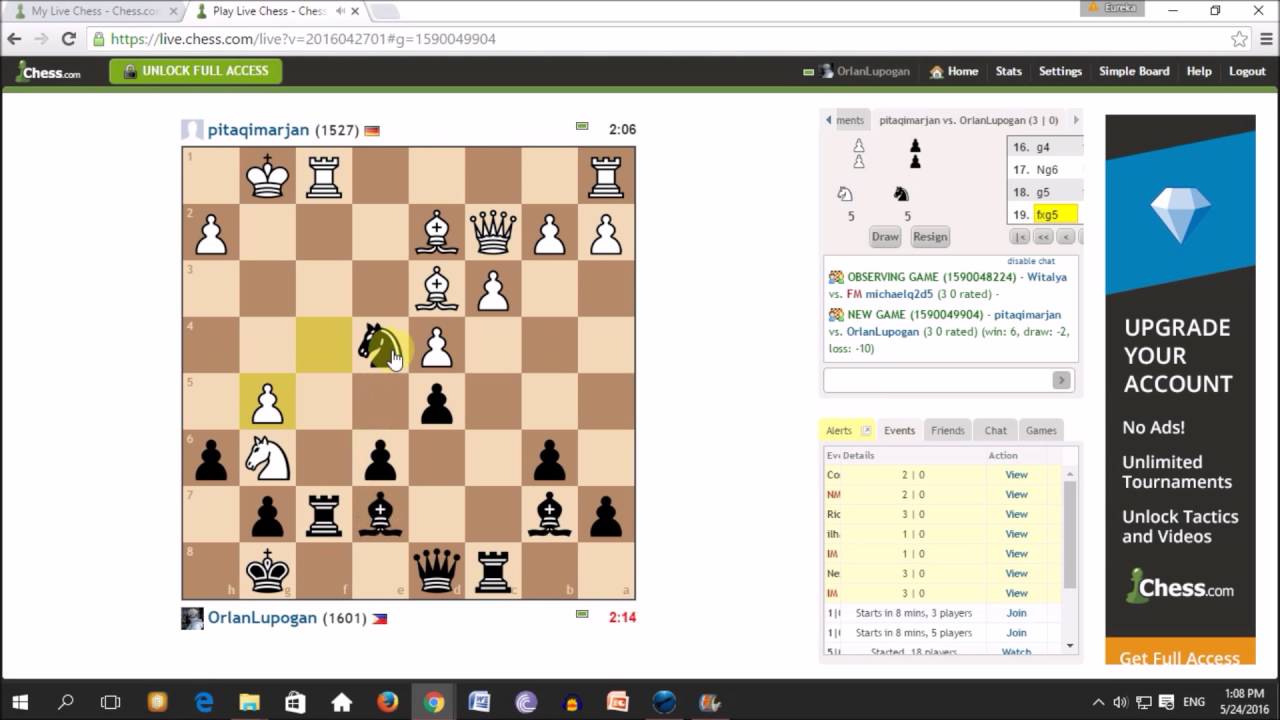Pop out the Alerts tab icon
Image resolution: width=1280 pixels, height=720 pixels.
(x=866, y=431)
